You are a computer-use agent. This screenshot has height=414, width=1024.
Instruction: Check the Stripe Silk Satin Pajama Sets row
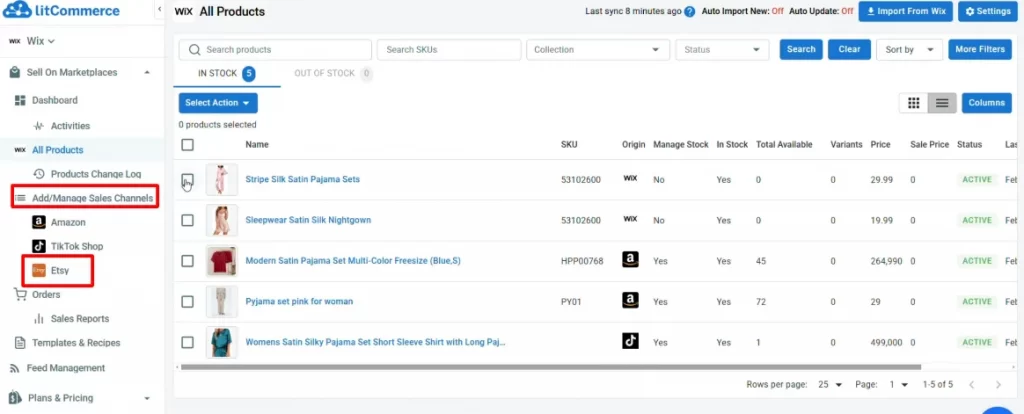pos(187,180)
